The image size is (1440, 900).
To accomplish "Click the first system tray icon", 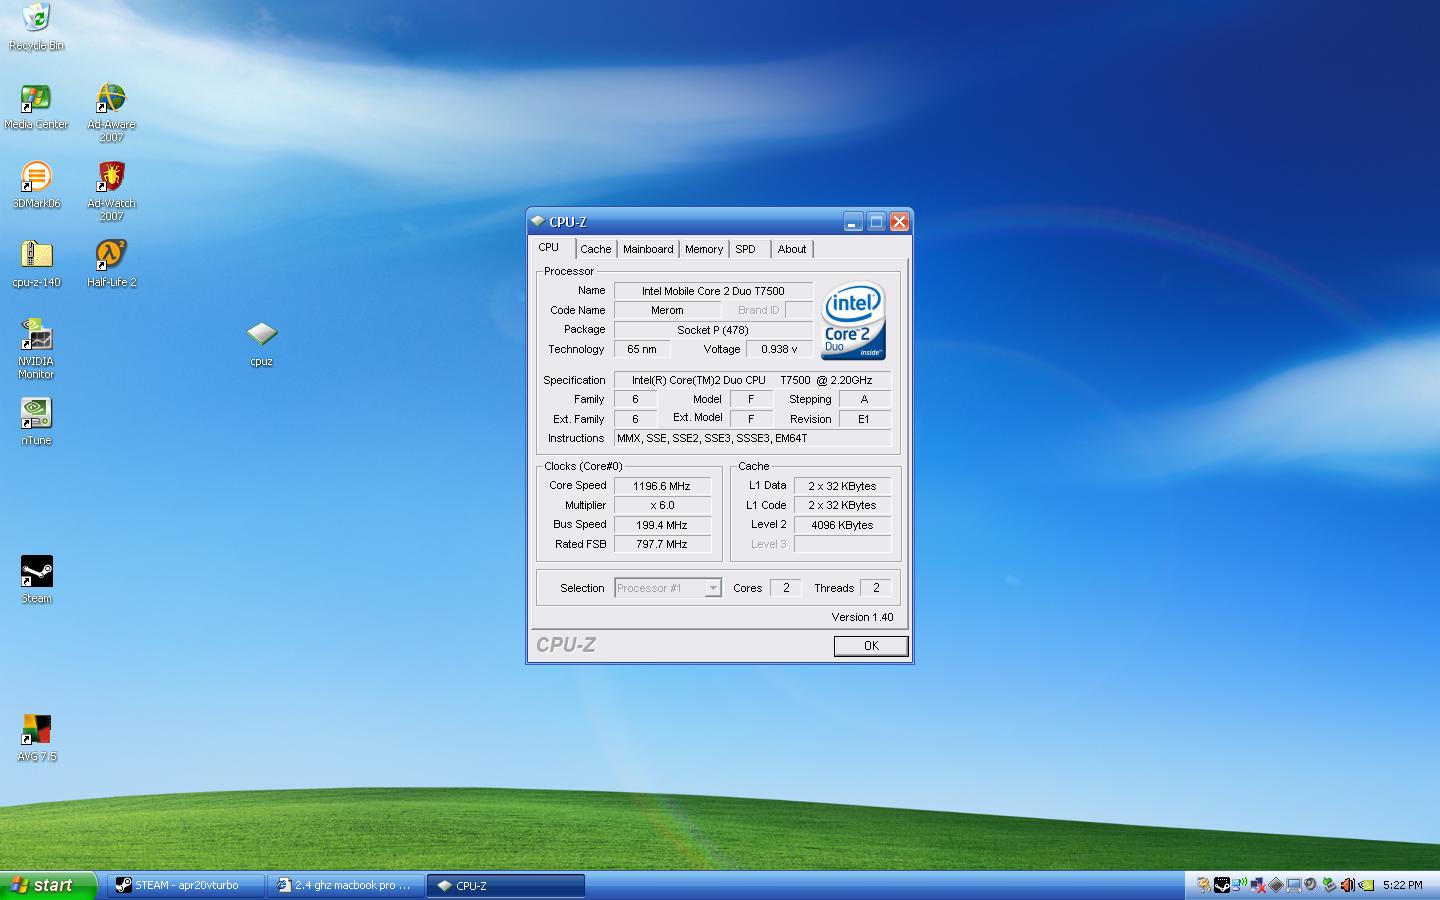I will (x=1204, y=885).
